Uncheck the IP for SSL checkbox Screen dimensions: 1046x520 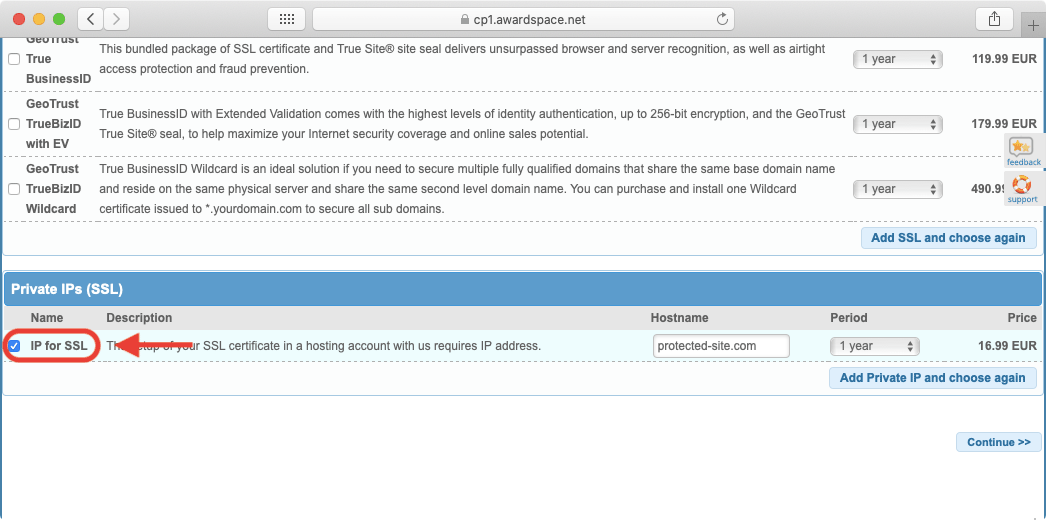14,346
